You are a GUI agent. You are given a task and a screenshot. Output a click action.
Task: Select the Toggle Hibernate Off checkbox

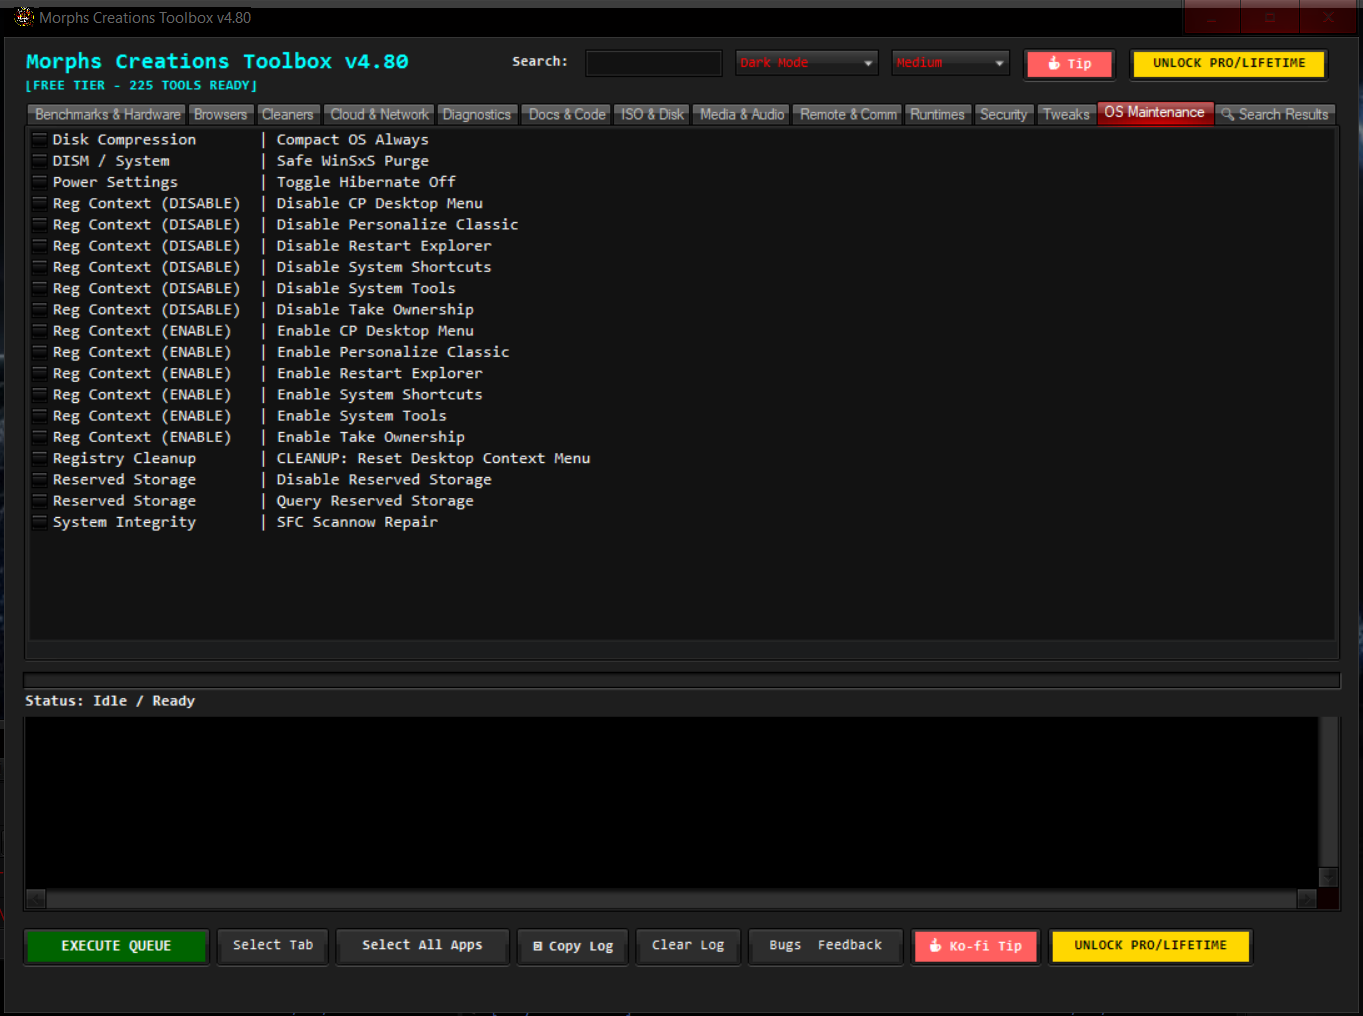40,182
